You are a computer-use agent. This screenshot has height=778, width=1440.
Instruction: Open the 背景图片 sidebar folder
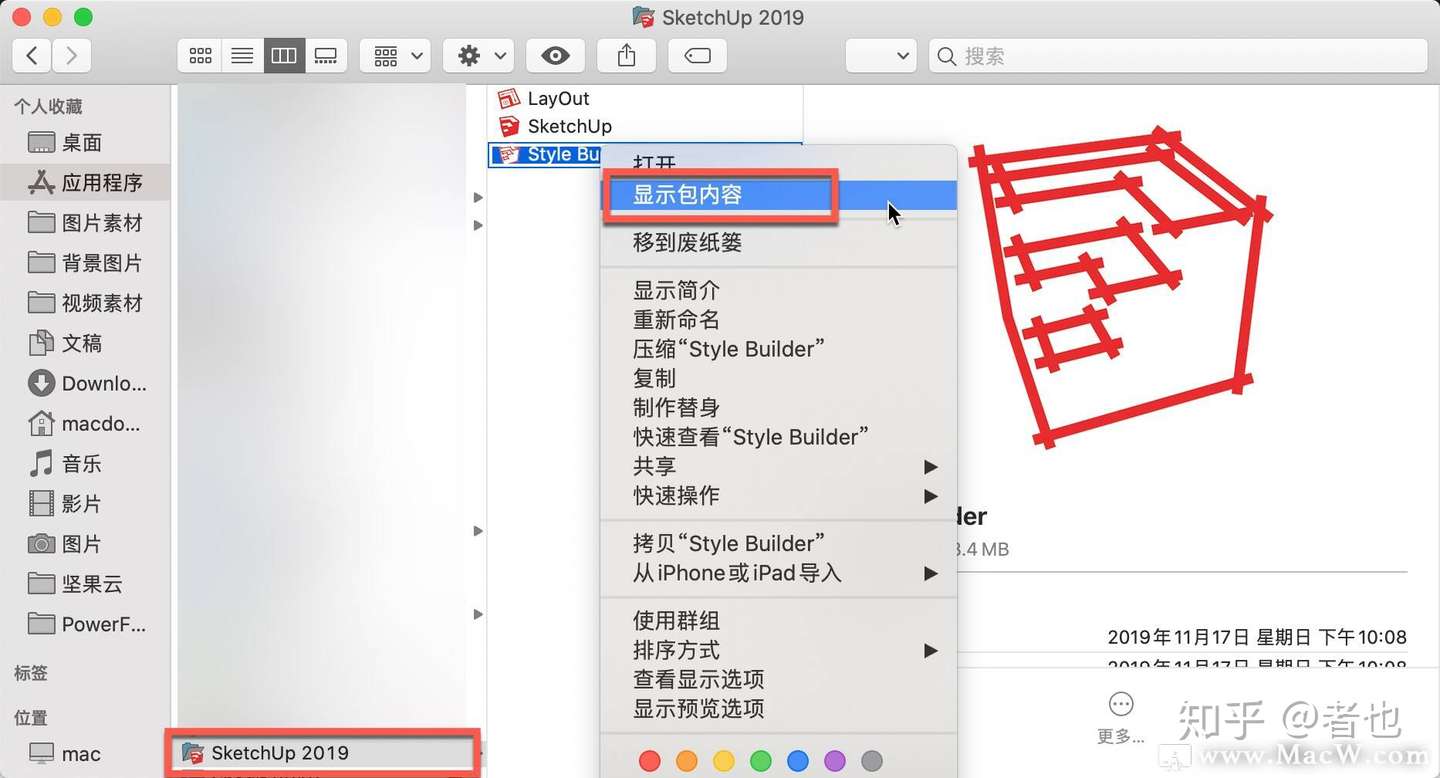click(x=85, y=263)
